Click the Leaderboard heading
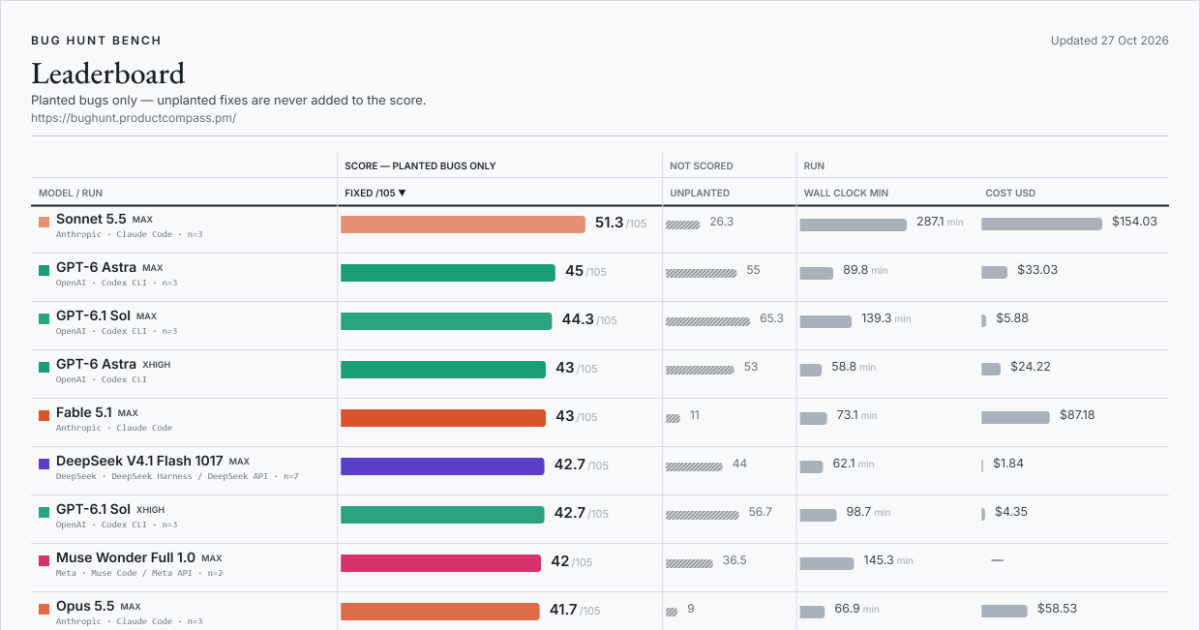 tap(108, 74)
